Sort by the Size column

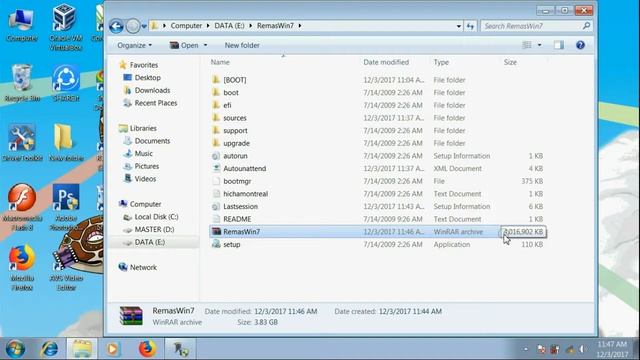point(510,62)
